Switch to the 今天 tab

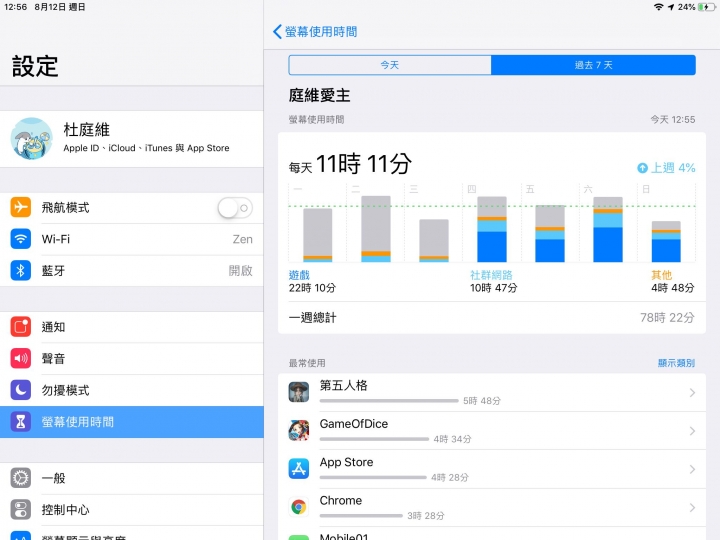pyautogui.click(x=390, y=65)
